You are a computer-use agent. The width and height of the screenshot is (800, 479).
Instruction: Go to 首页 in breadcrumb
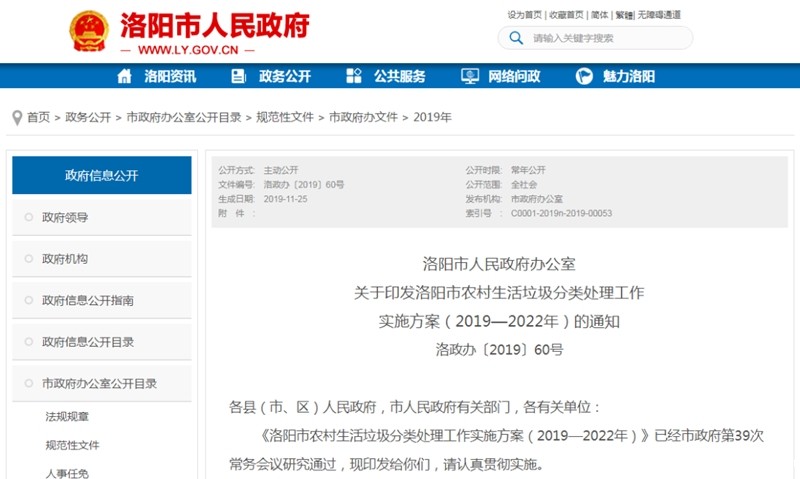click(x=38, y=117)
